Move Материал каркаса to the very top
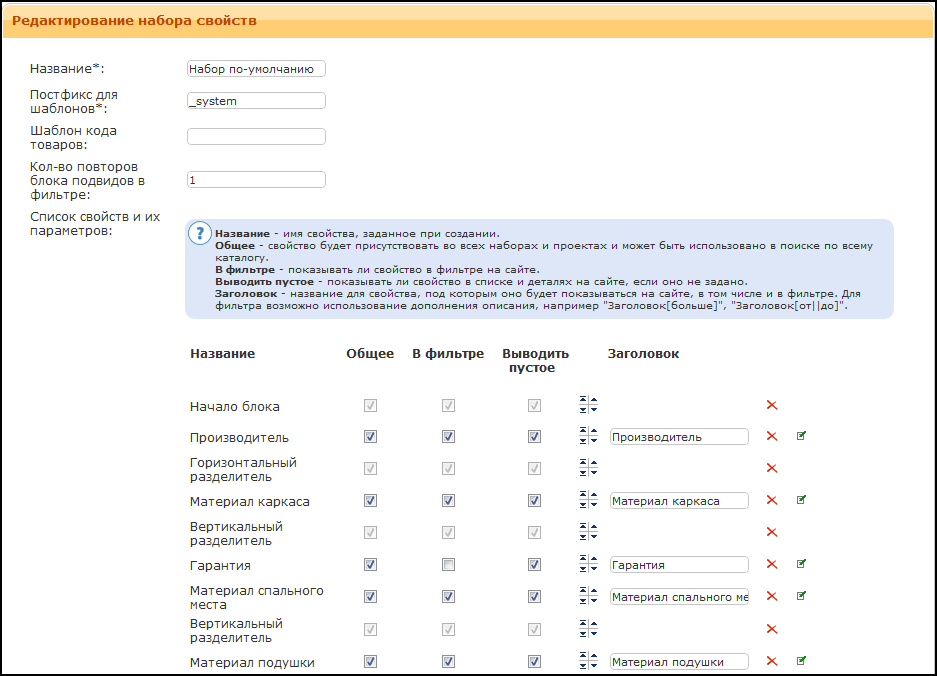Viewport: 937px width, 676px height. point(583,496)
